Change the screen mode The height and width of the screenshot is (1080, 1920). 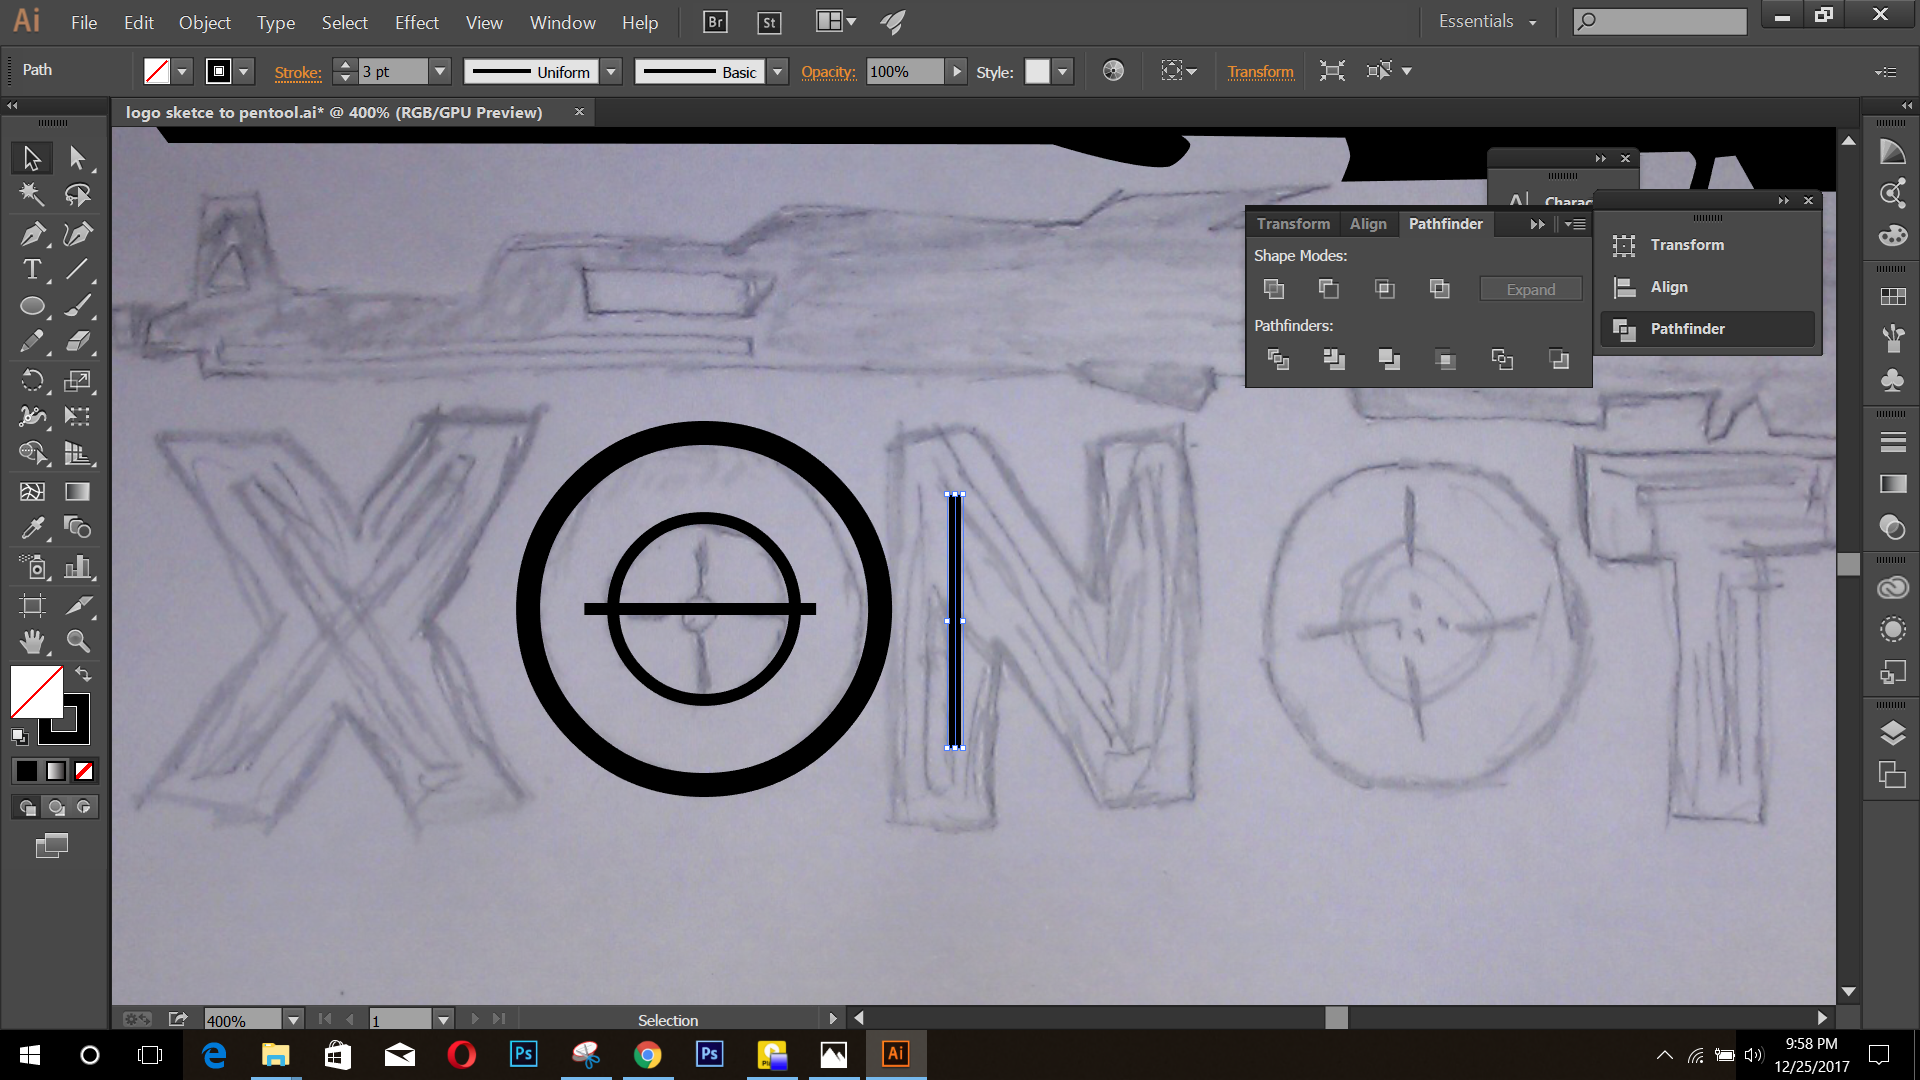(x=52, y=846)
